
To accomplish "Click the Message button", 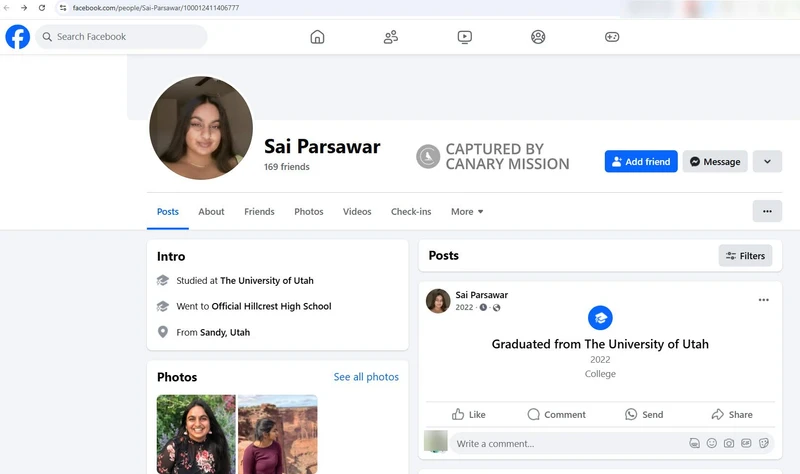I will (715, 161).
